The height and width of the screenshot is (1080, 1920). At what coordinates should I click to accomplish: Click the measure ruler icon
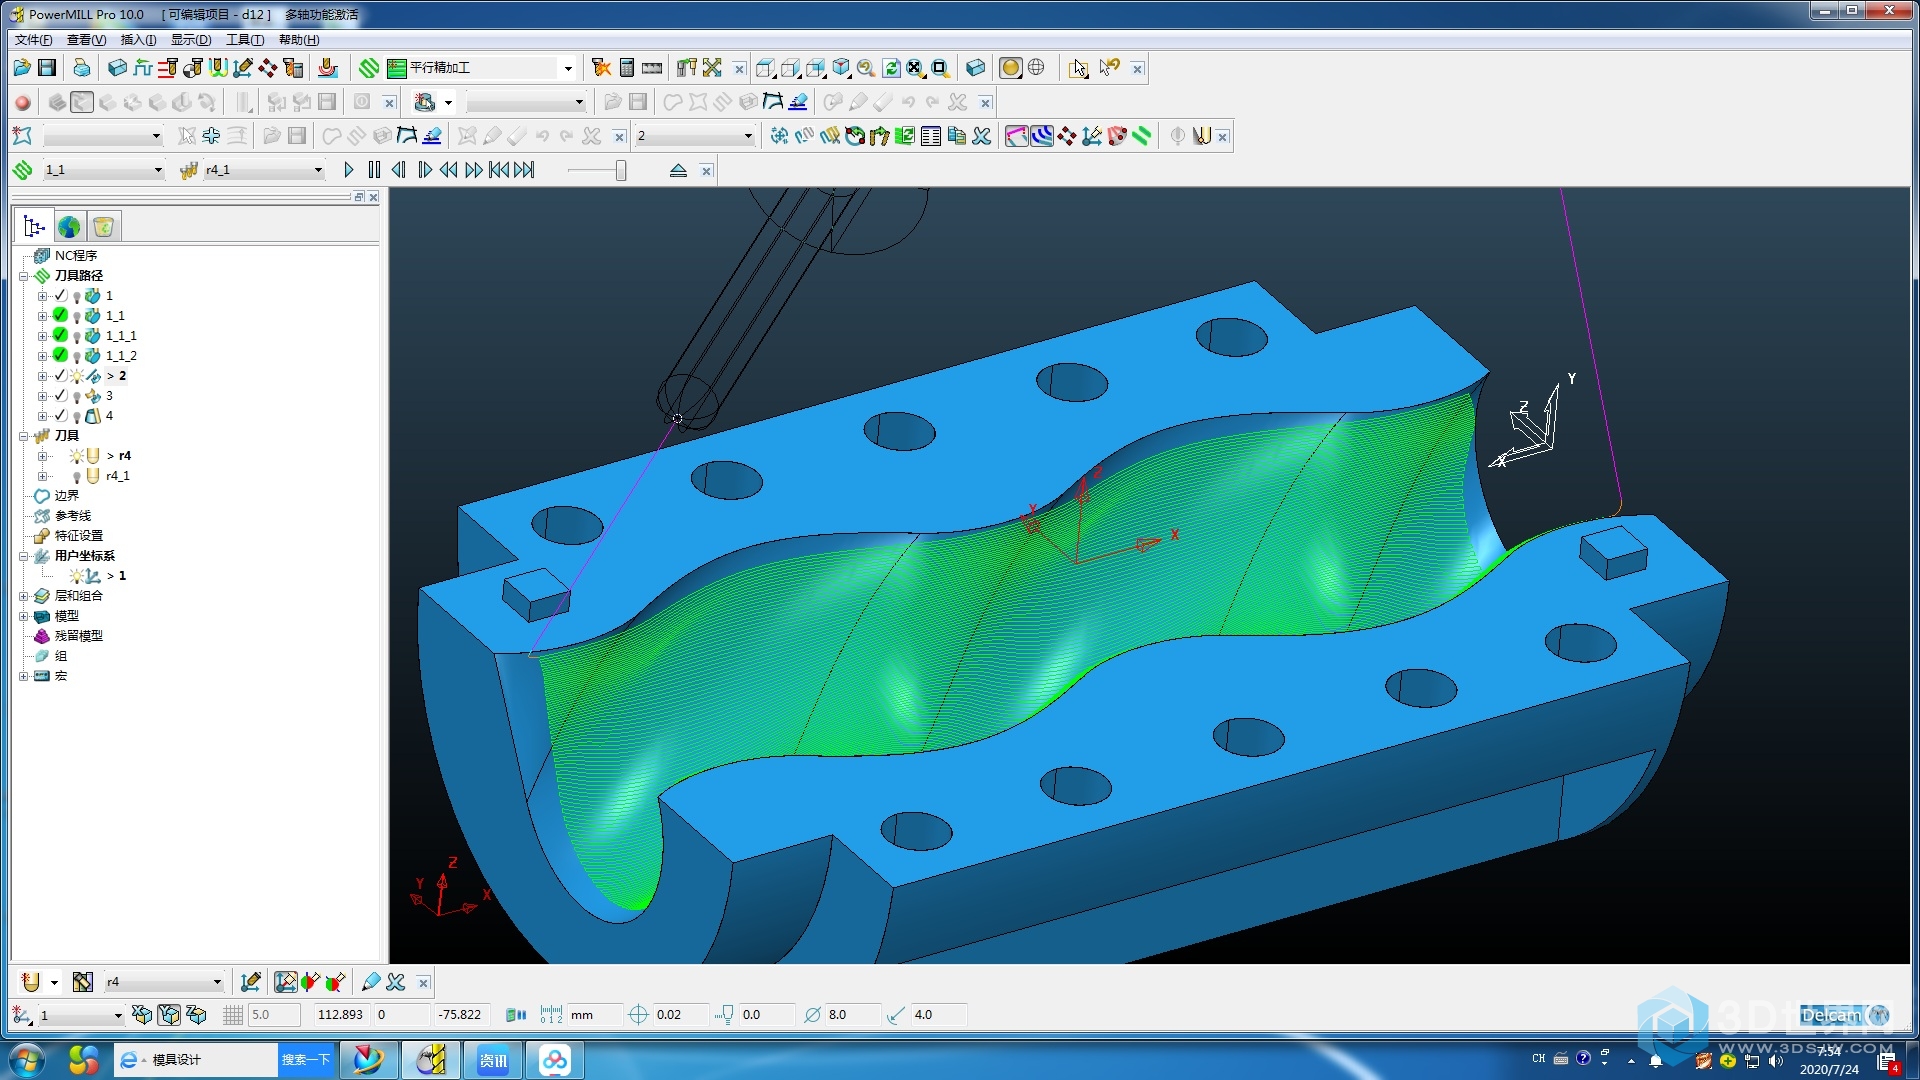click(x=652, y=68)
